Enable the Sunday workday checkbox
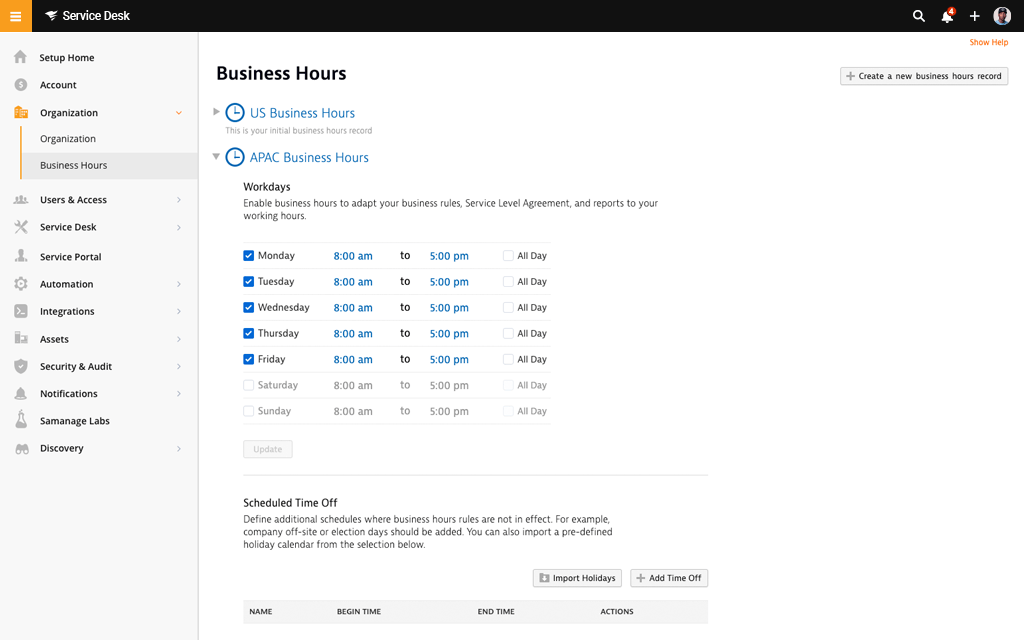 (249, 411)
